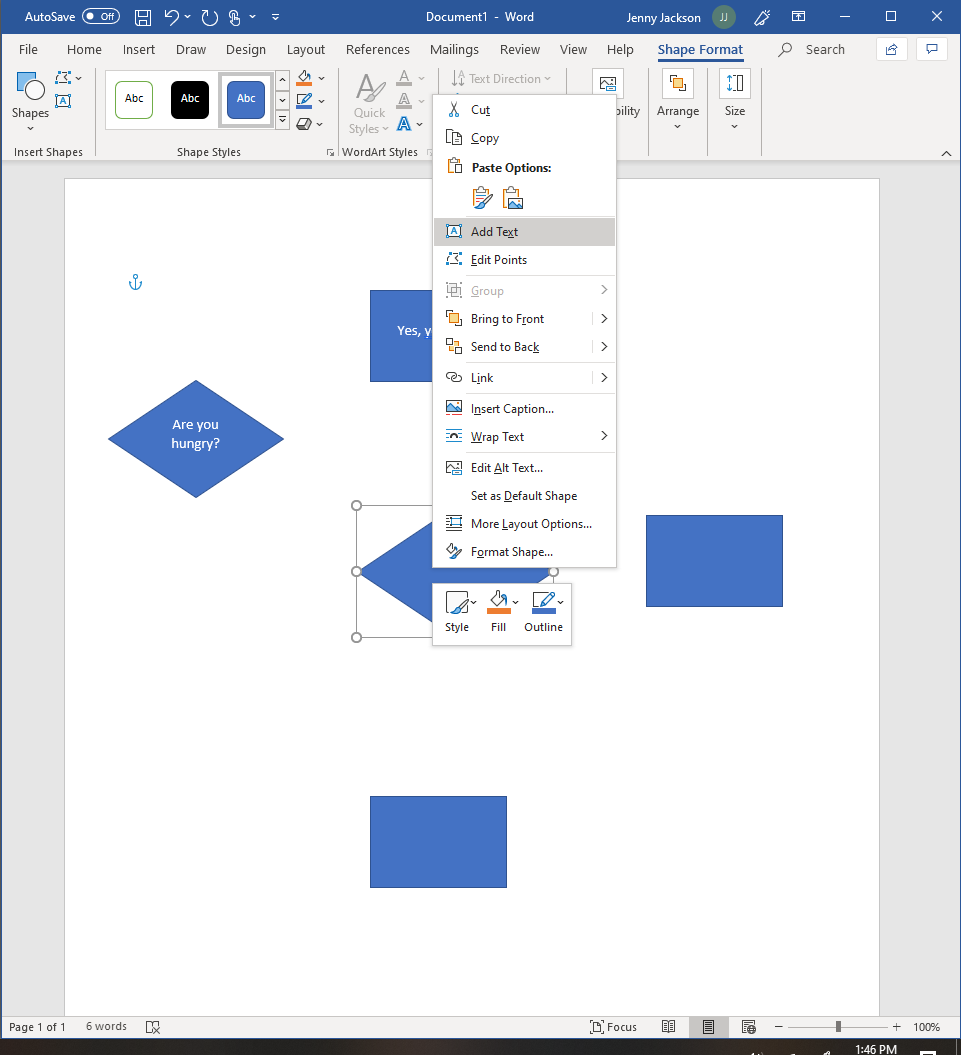Click the Save icon in title bar
Screen dimensions: 961x1055
tap(143, 17)
